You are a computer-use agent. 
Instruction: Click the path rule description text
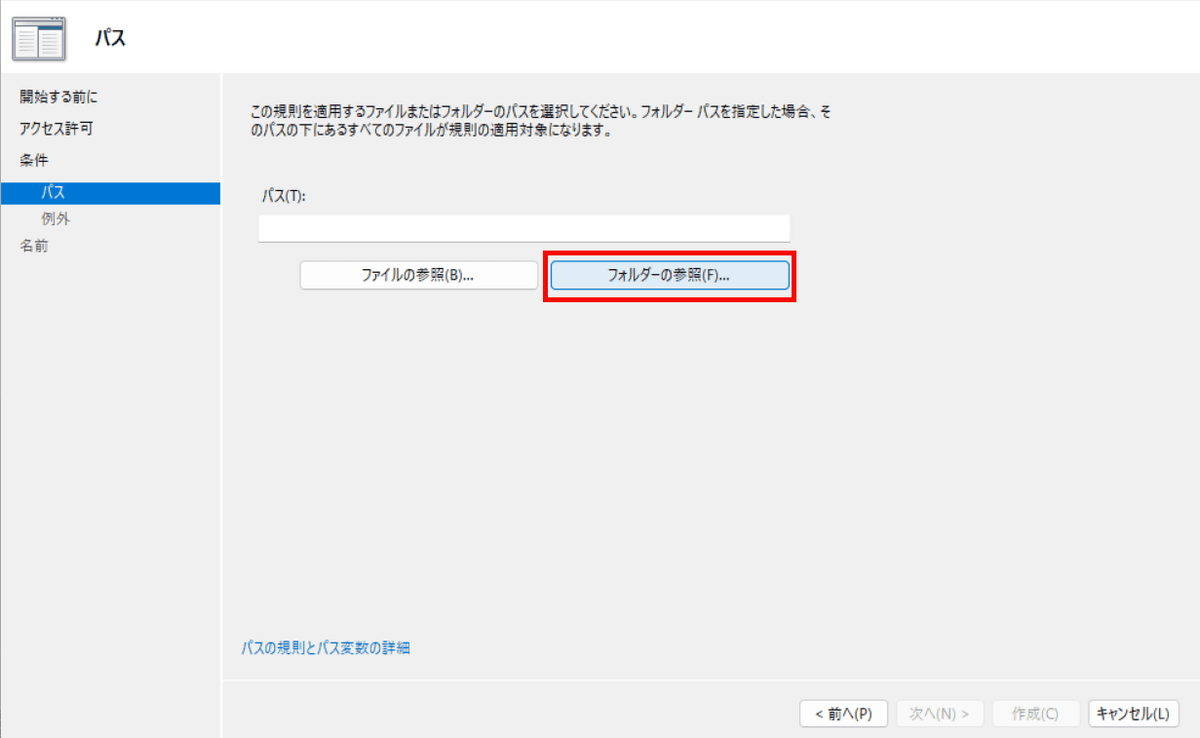[x=540, y=122]
